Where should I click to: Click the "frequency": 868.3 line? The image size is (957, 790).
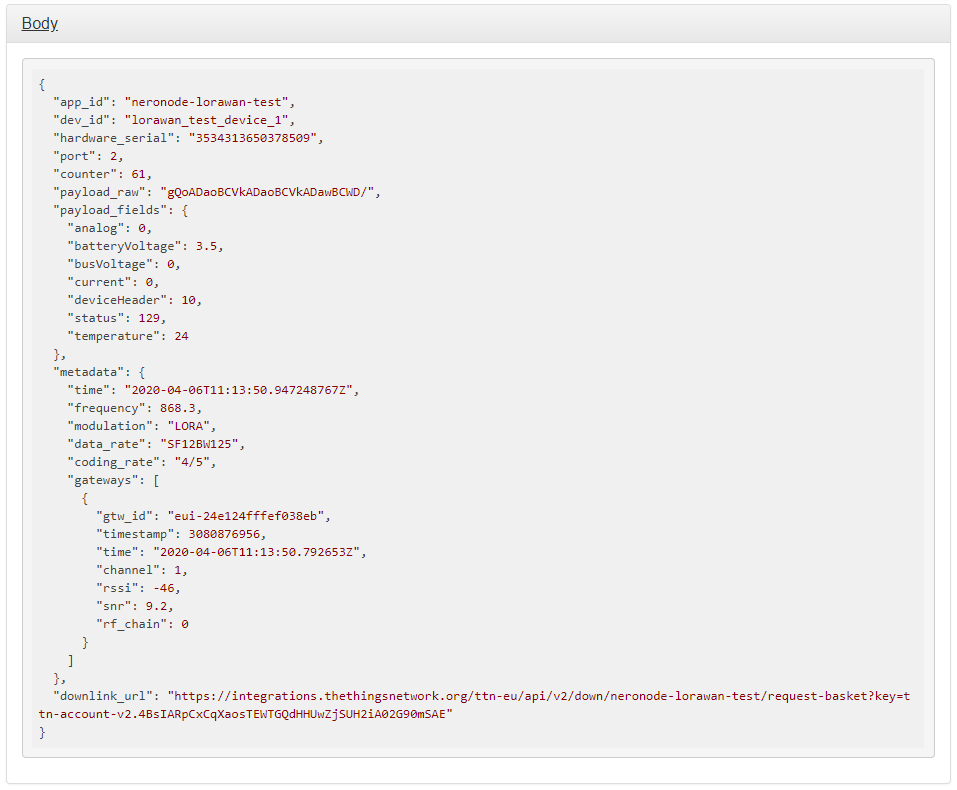coord(134,408)
